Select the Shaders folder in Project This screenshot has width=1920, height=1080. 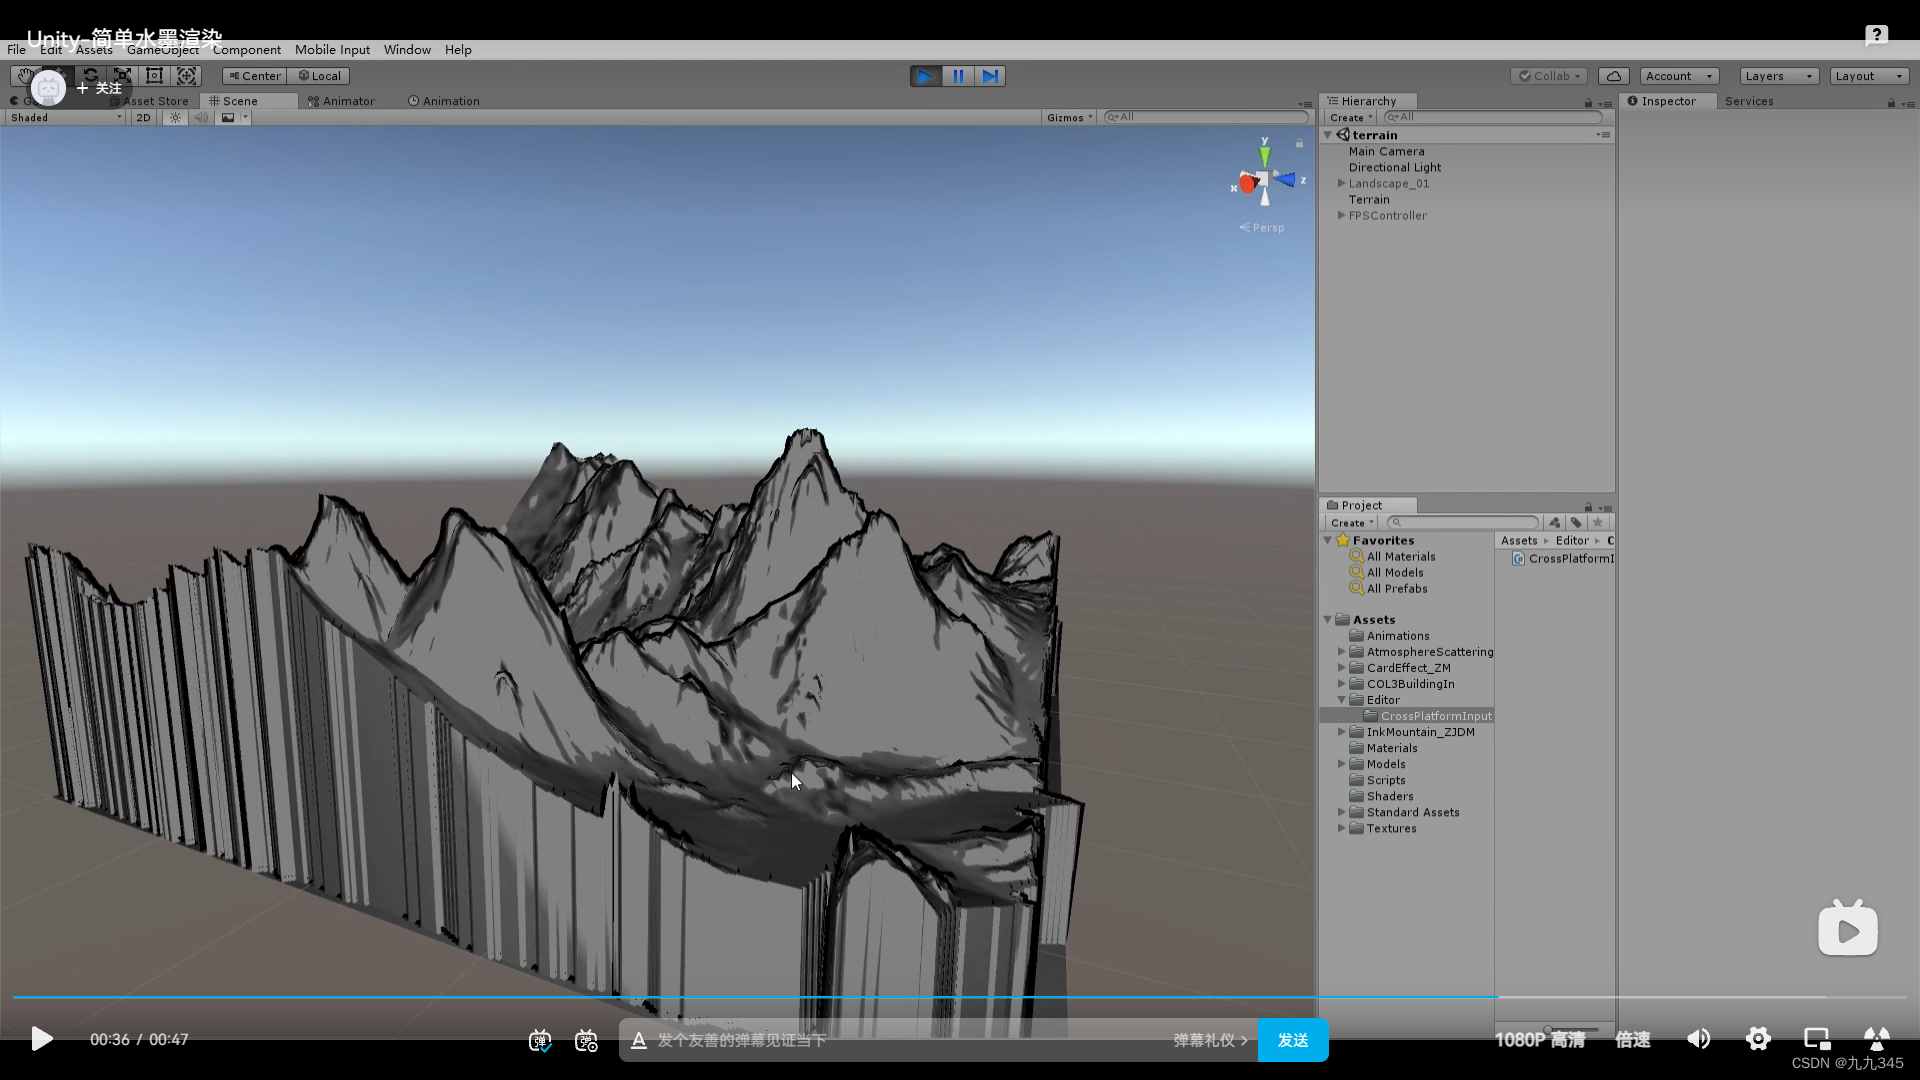click(x=1389, y=796)
